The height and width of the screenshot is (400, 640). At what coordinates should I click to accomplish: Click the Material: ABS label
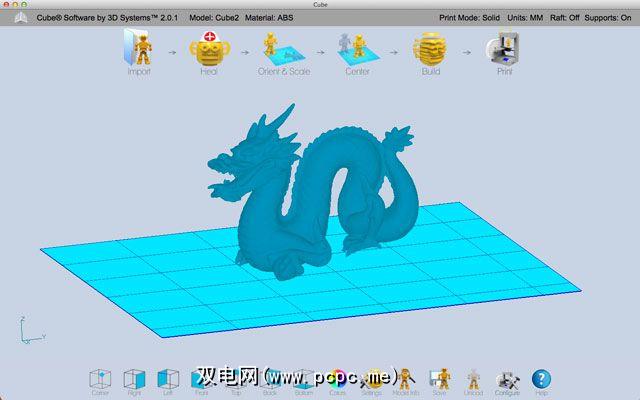point(269,18)
